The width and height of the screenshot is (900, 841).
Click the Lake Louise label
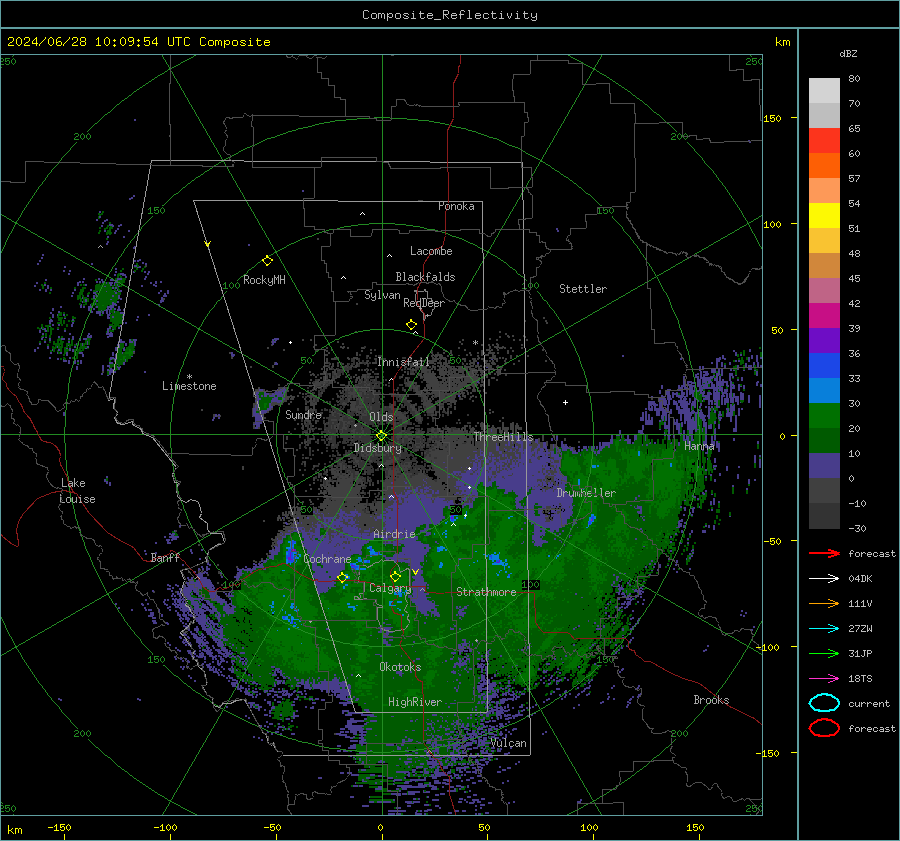click(x=77, y=491)
